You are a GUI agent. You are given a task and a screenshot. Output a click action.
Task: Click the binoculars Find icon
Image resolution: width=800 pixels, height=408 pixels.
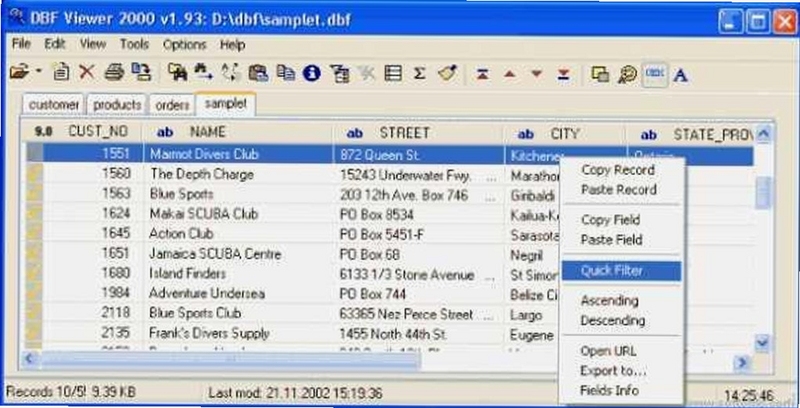tap(177, 73)
